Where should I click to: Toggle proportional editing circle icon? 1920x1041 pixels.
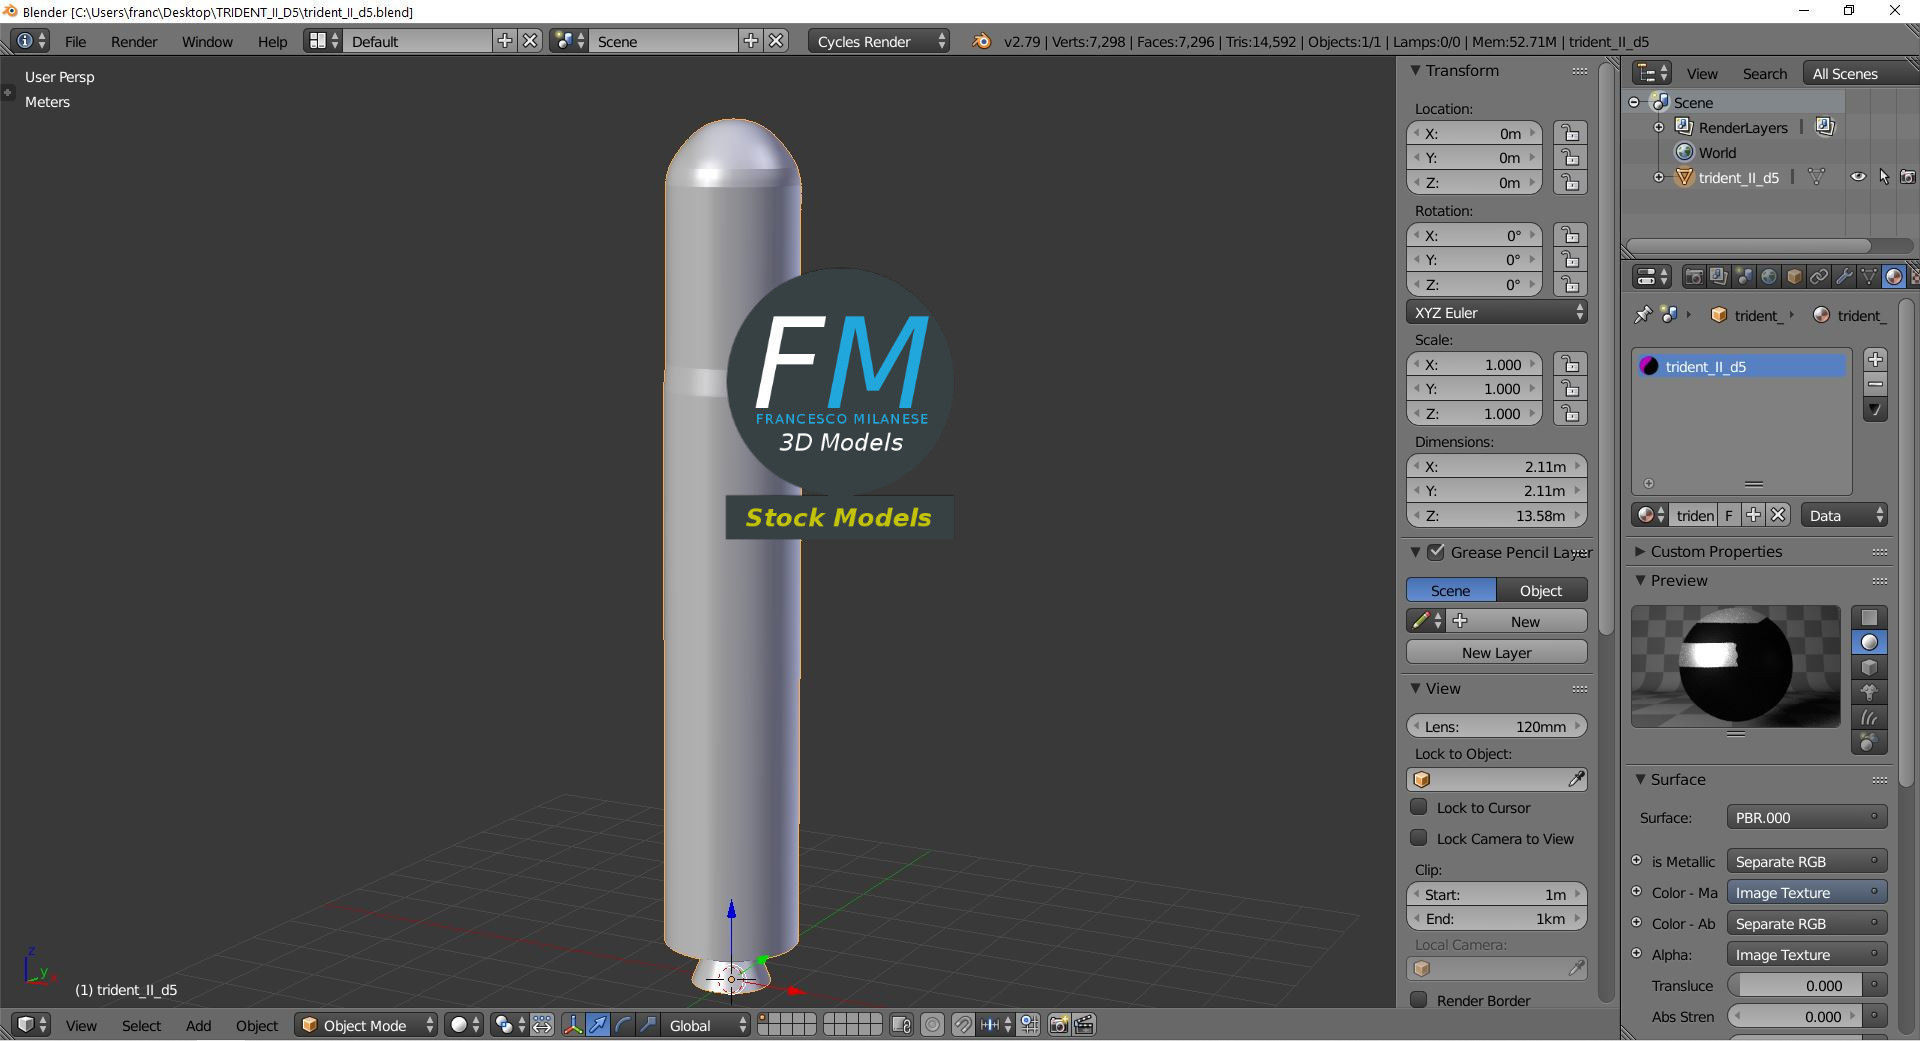(x=932, y=1025)
